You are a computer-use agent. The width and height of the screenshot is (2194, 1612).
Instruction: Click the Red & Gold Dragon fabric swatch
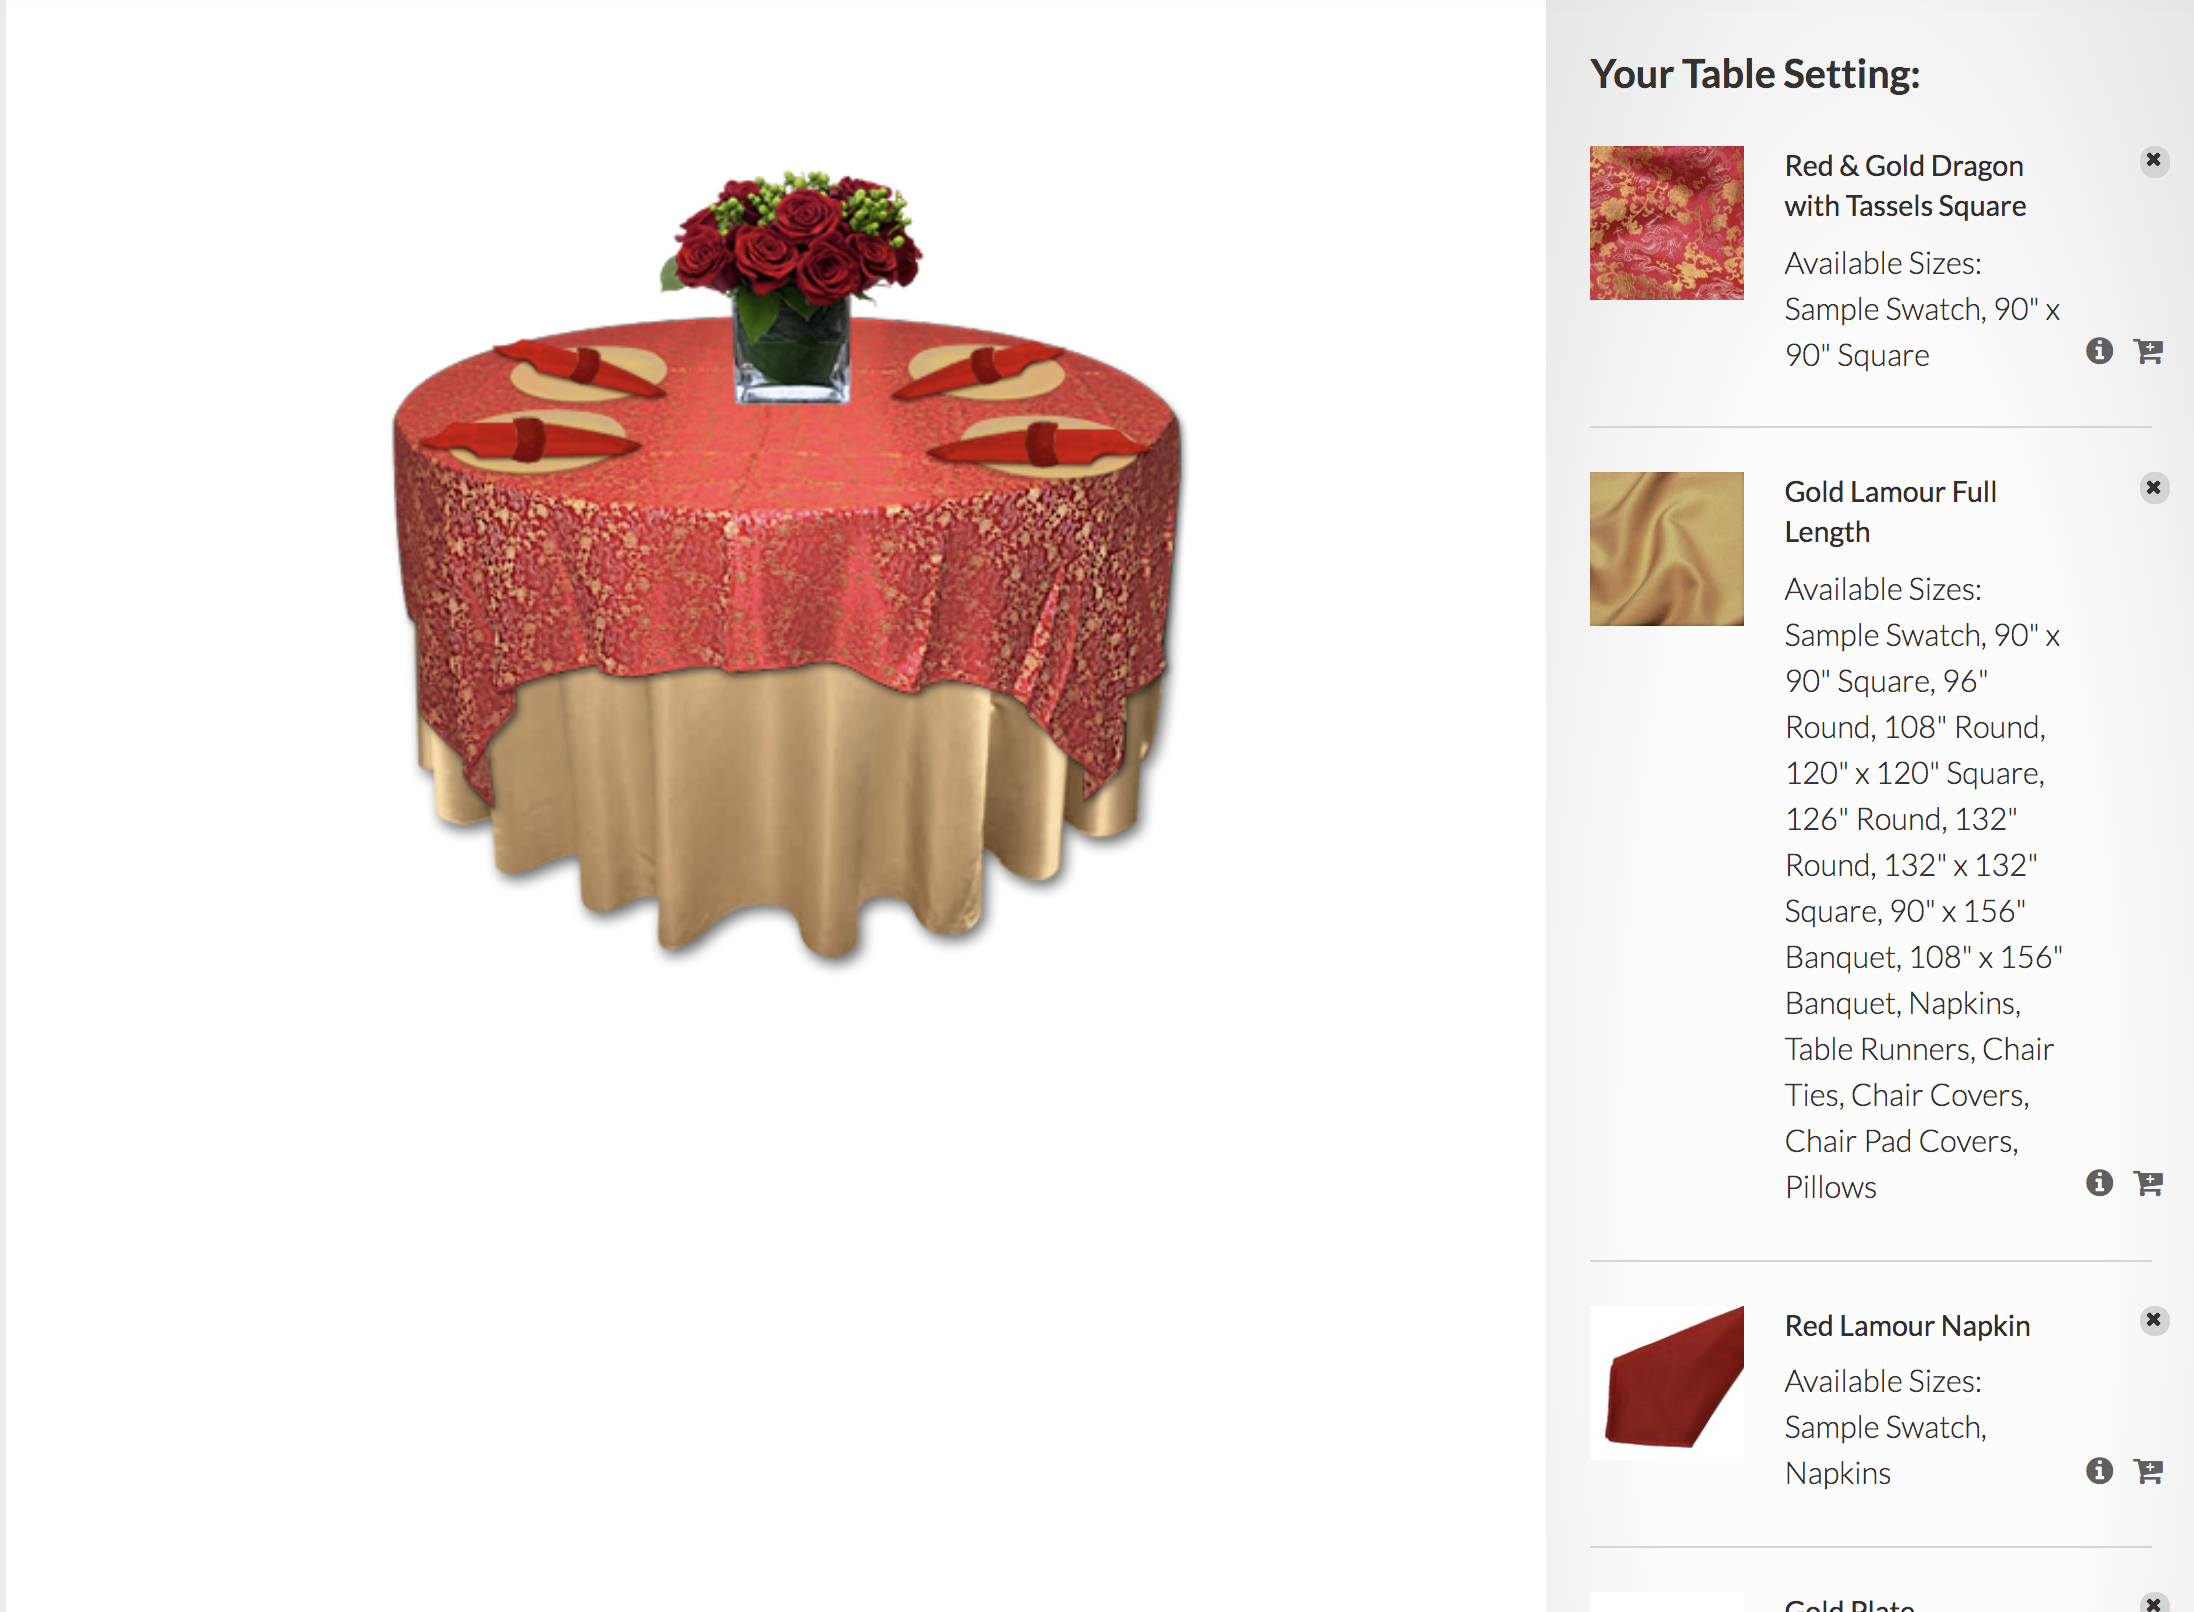(1667, 223)
